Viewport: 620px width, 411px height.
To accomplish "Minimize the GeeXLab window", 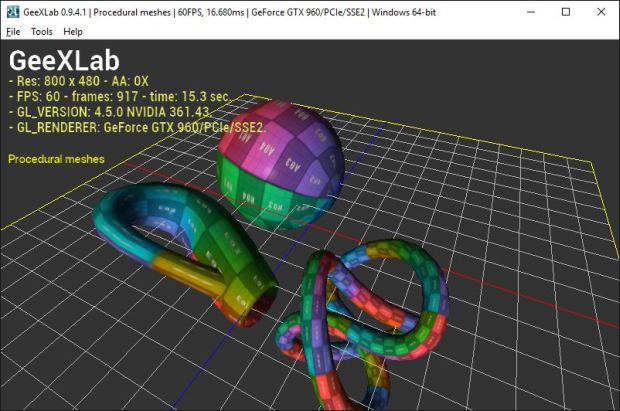I will (x=531, y=12).
